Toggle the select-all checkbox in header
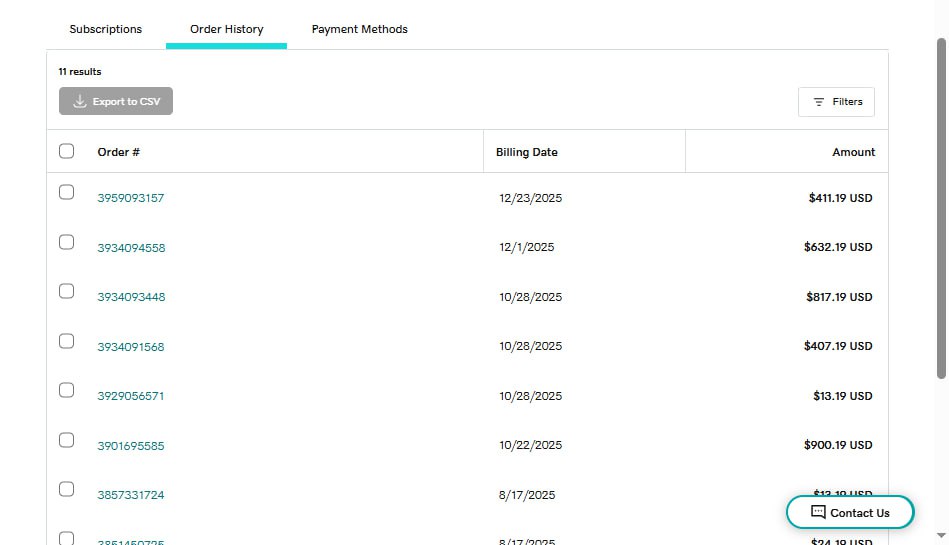The image size is (949, 545). point(67,151)
